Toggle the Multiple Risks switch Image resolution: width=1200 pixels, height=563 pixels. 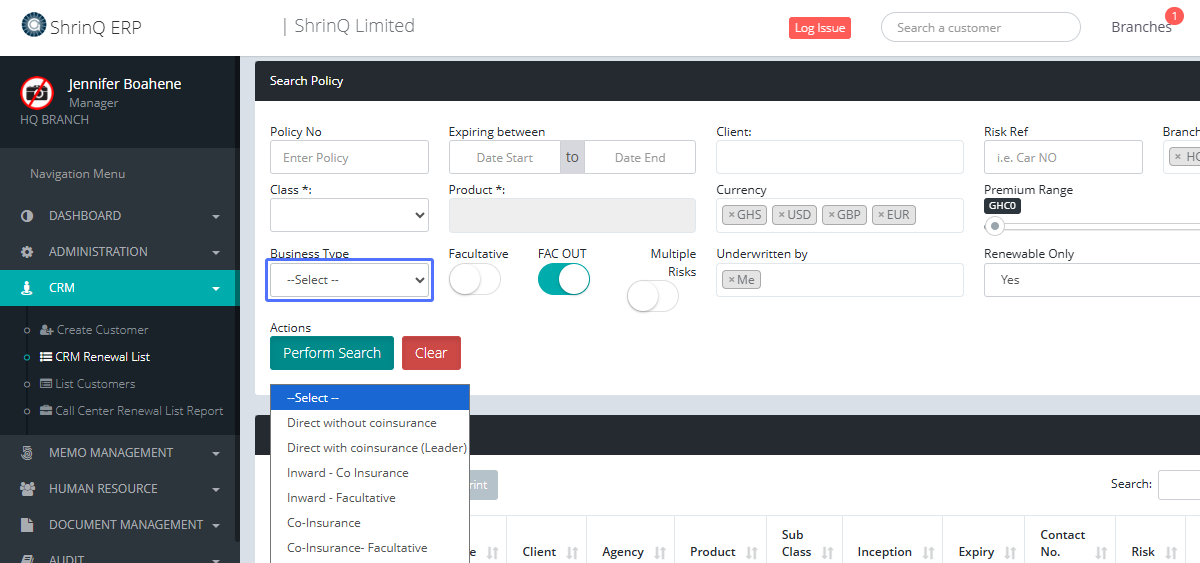[652, 296]
